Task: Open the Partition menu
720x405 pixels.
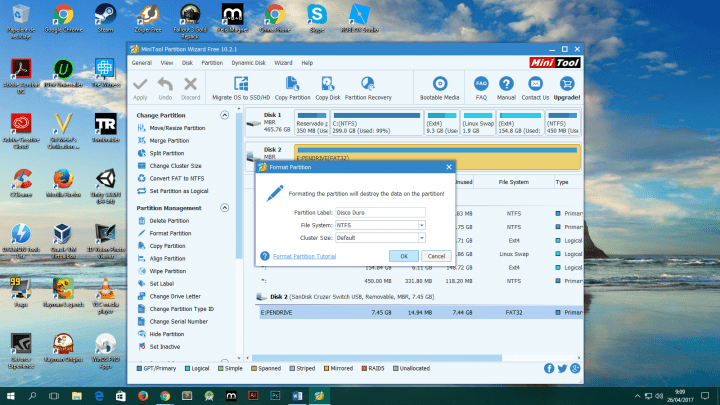Action: (212, 63)
